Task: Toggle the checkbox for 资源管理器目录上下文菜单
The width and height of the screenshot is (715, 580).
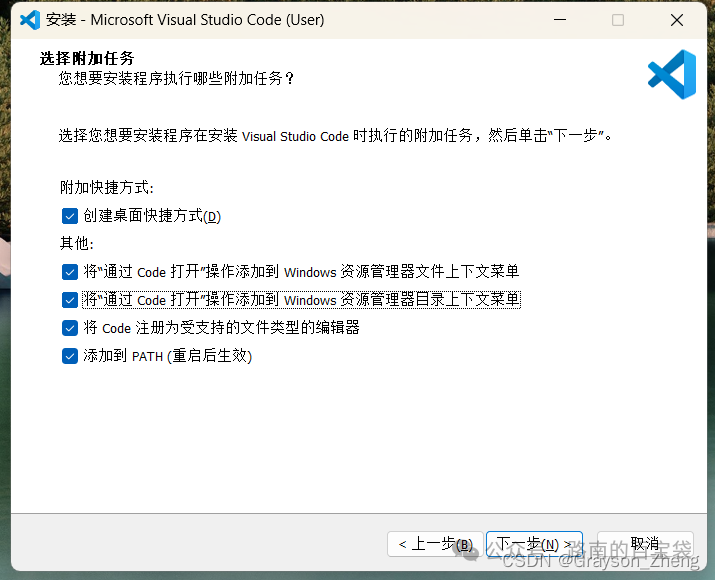Action: 70,300
